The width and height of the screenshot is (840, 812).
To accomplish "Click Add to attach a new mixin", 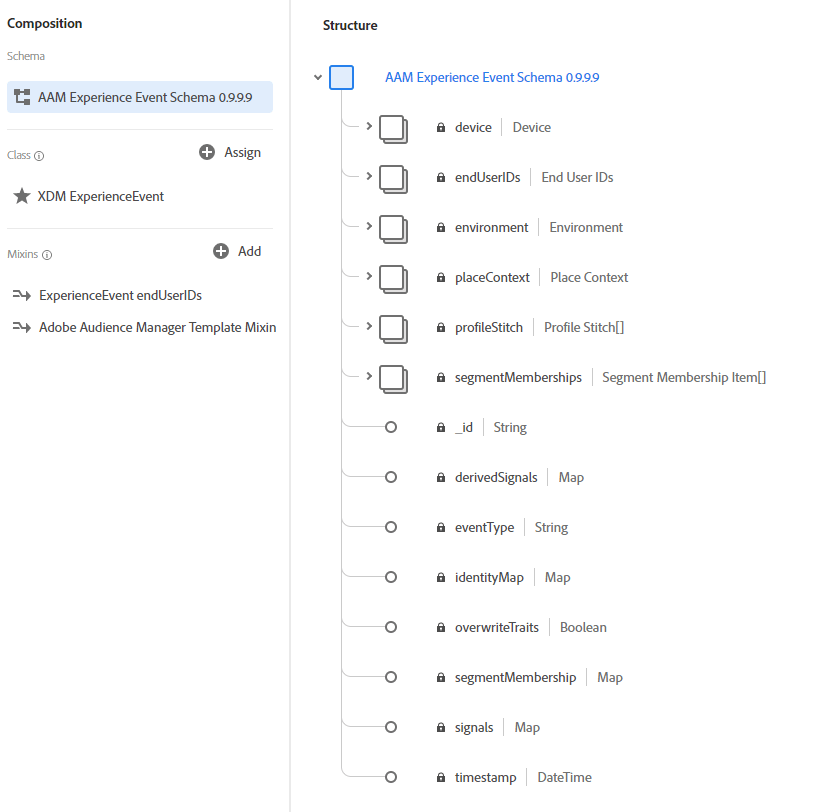I will [x=237, y=251].
